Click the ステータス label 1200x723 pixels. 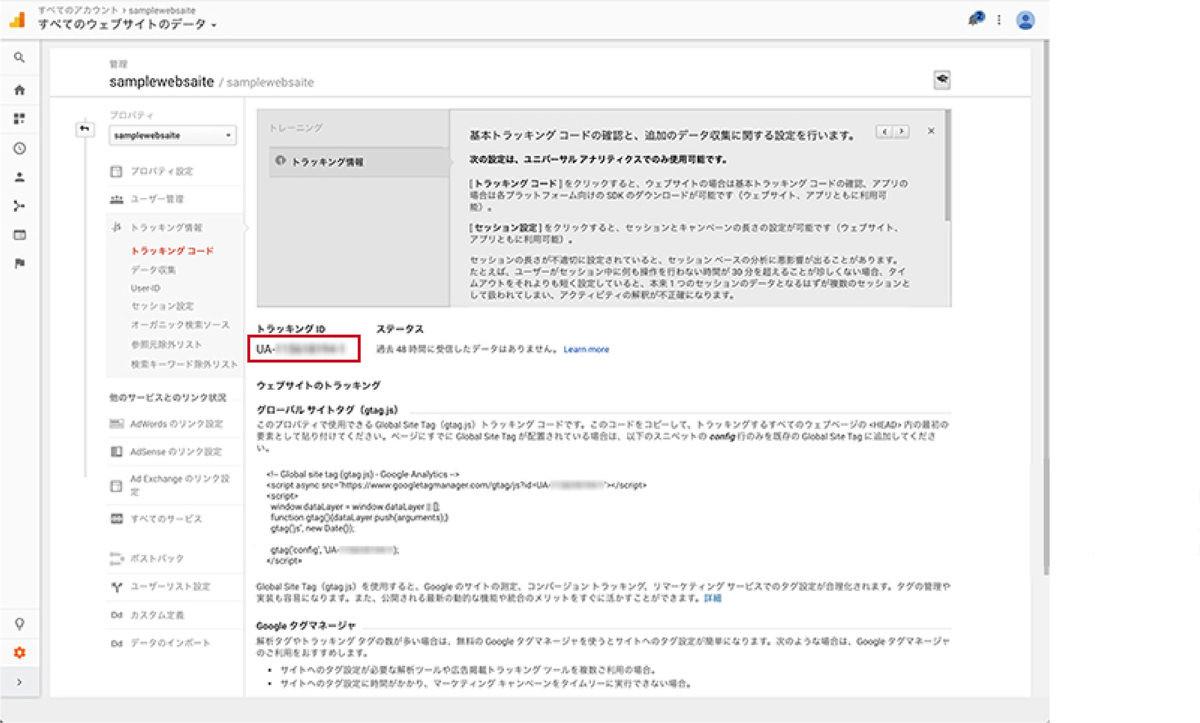click(x=400, y=329)
